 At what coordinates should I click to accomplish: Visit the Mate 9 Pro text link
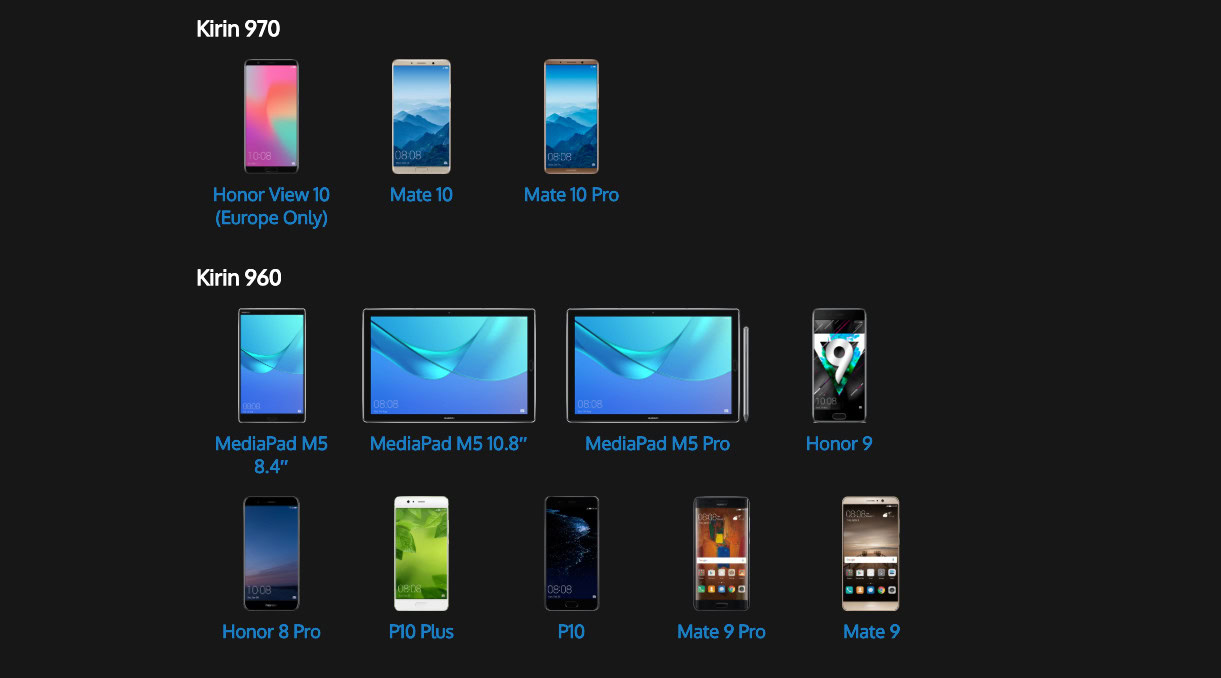pos(721,632)
